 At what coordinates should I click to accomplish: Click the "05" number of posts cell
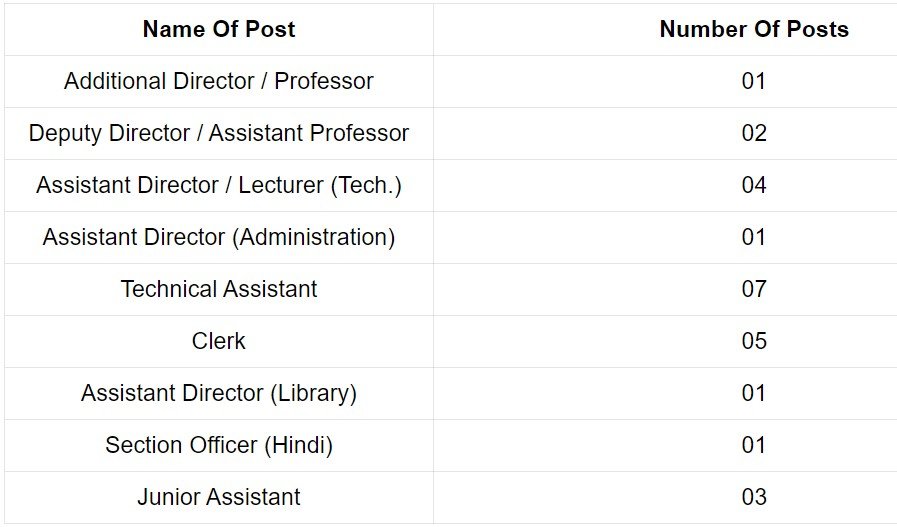[x=754, y=341]
